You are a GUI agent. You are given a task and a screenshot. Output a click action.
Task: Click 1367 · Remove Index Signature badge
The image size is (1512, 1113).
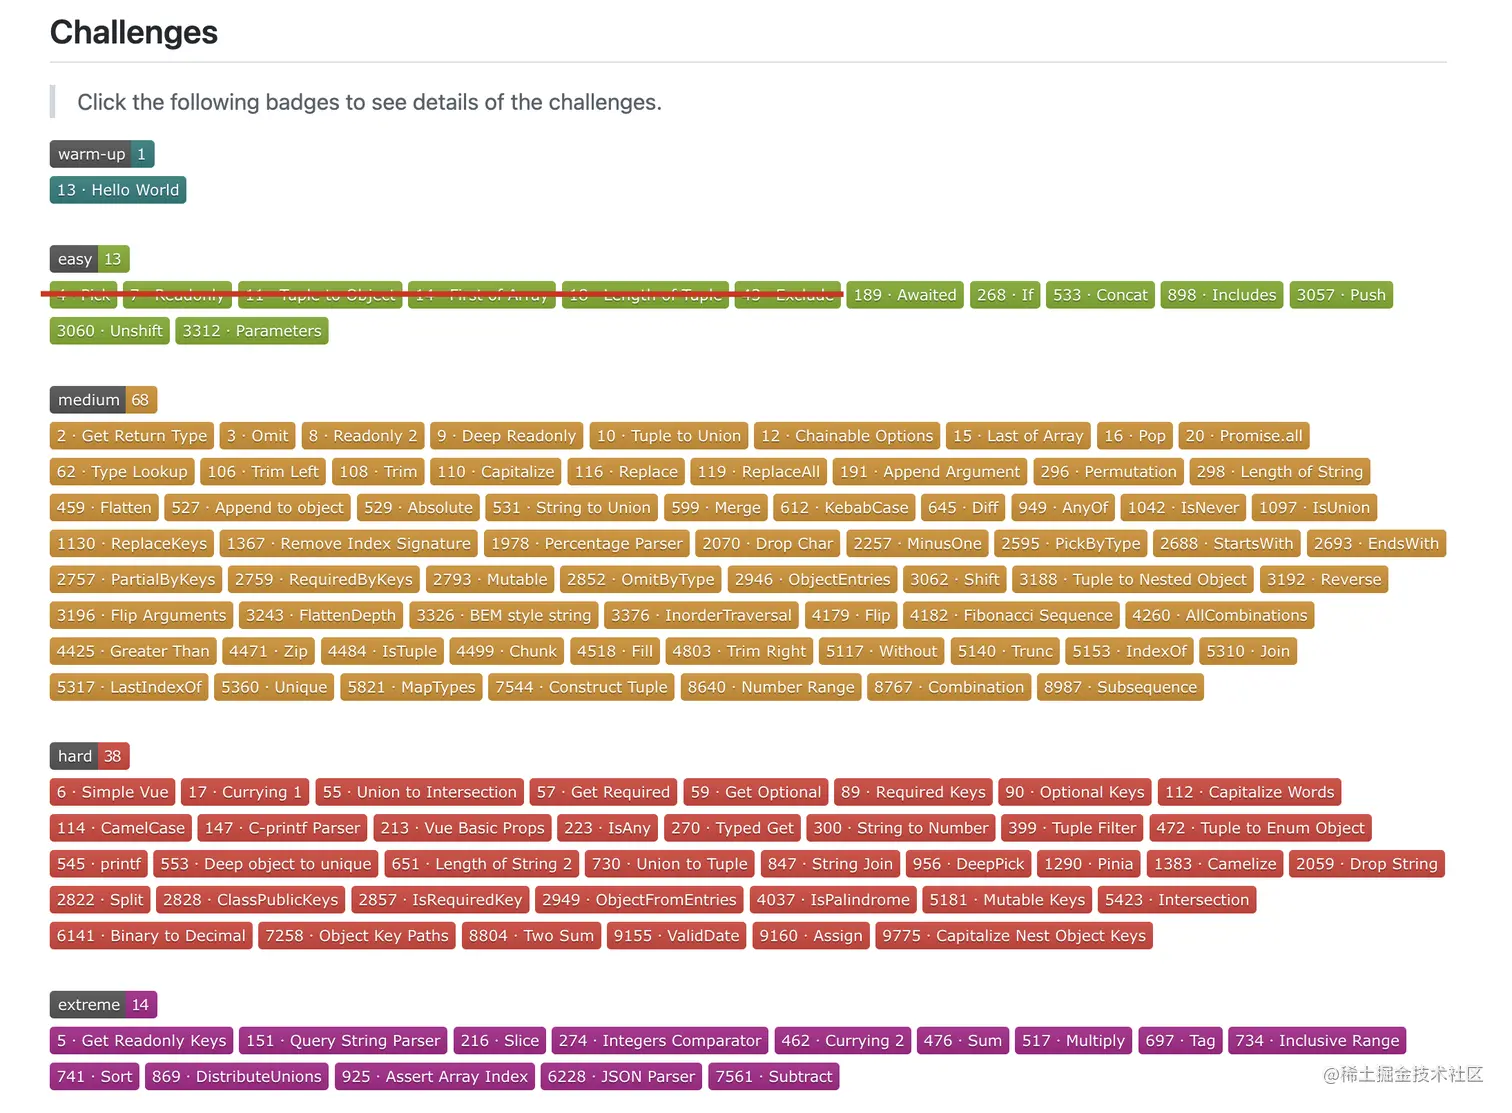tap(348, 544)
